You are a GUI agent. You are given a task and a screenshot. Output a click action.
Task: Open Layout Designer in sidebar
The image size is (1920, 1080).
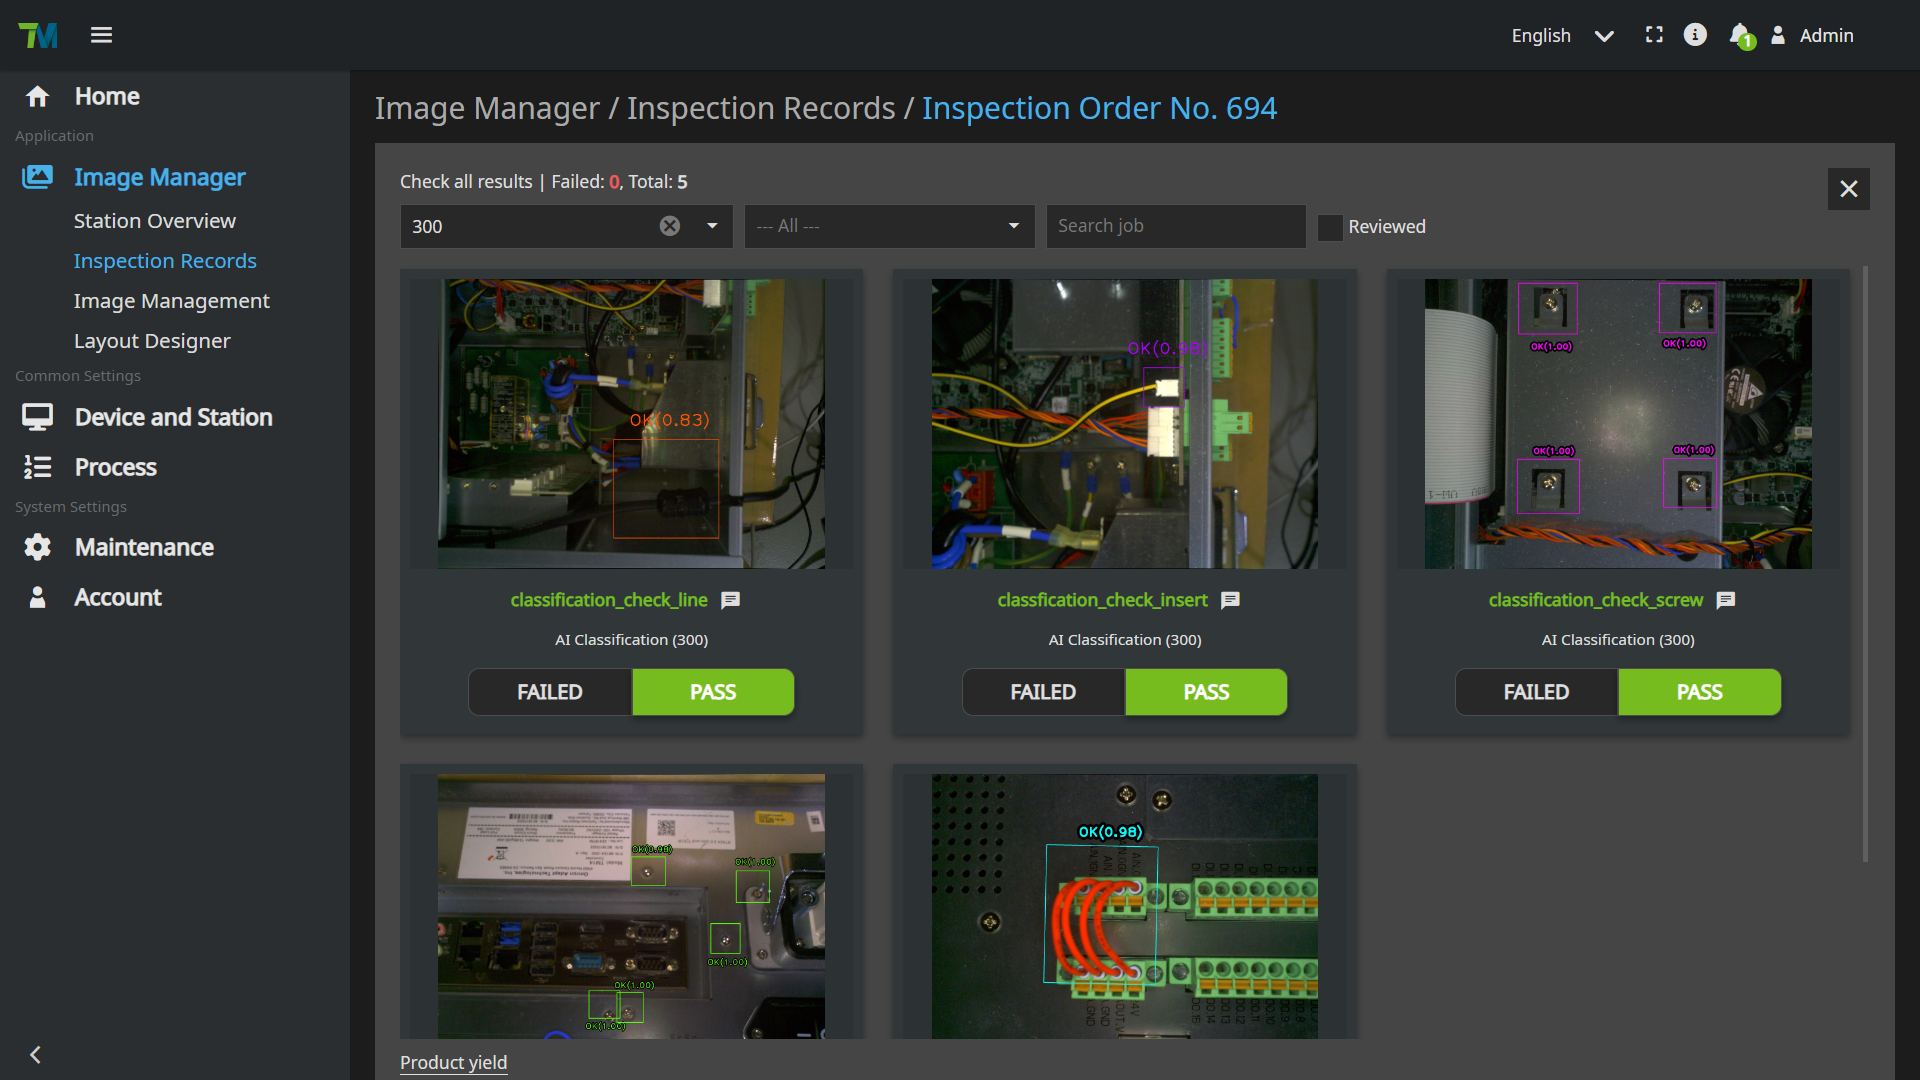click(152, 341)
